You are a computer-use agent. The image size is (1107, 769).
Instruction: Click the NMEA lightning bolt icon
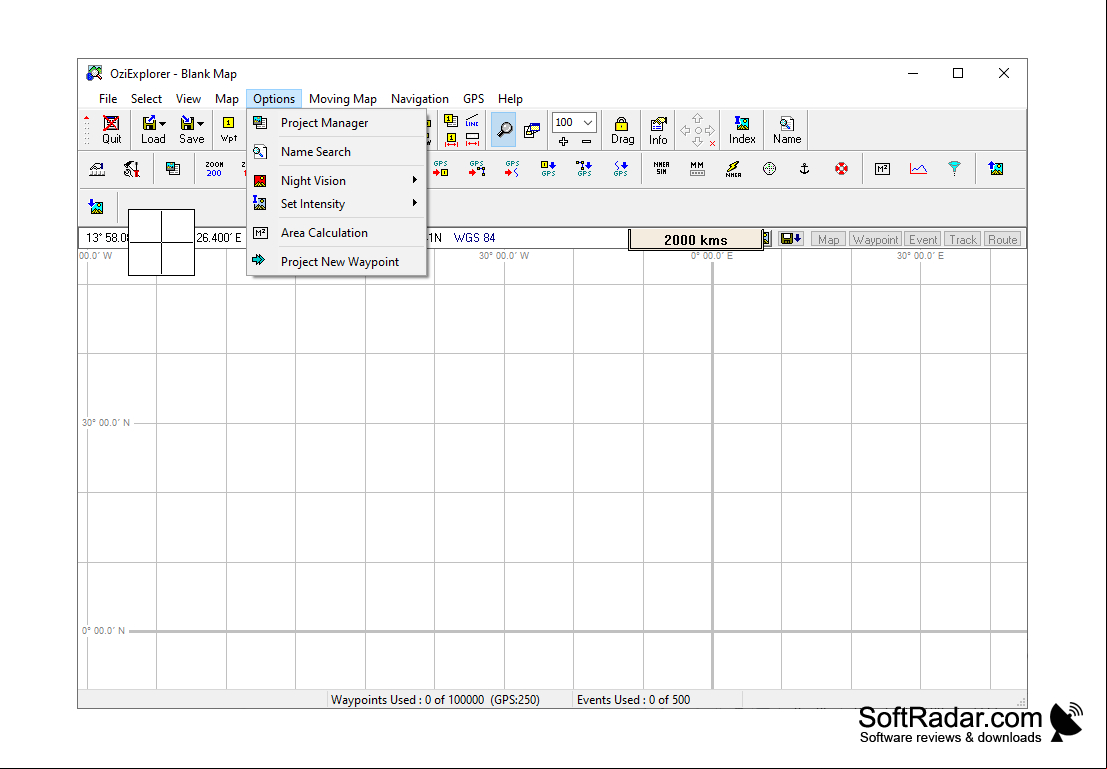click(733, 169)
